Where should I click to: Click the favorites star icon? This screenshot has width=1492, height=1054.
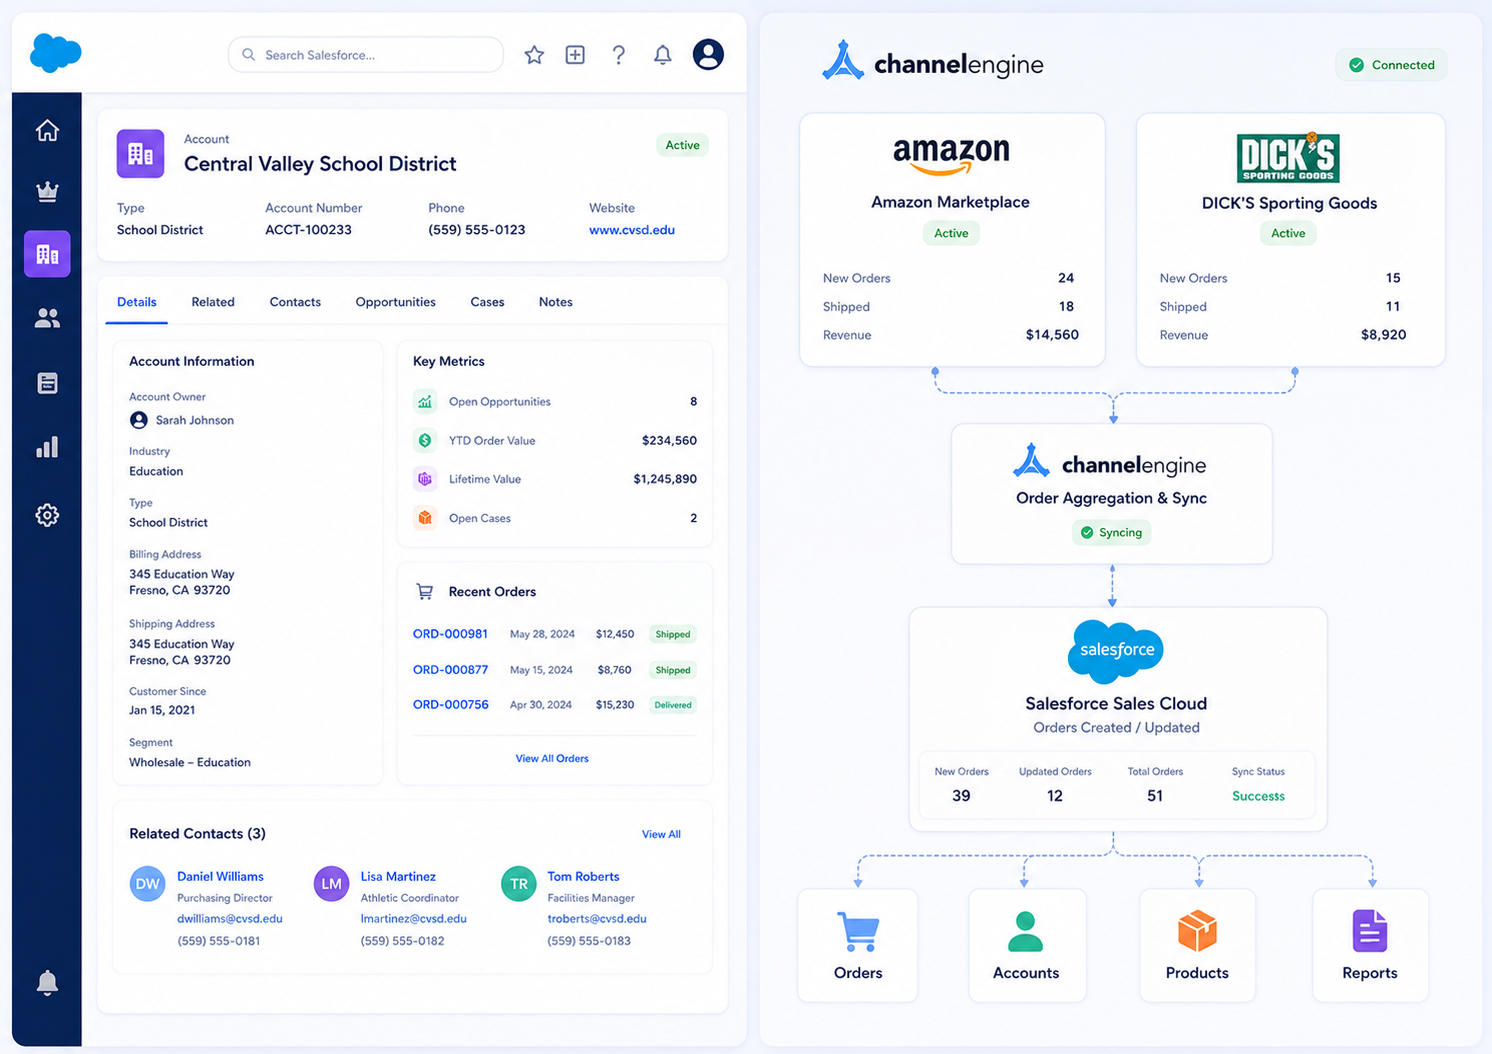click(x=534, y=55)
